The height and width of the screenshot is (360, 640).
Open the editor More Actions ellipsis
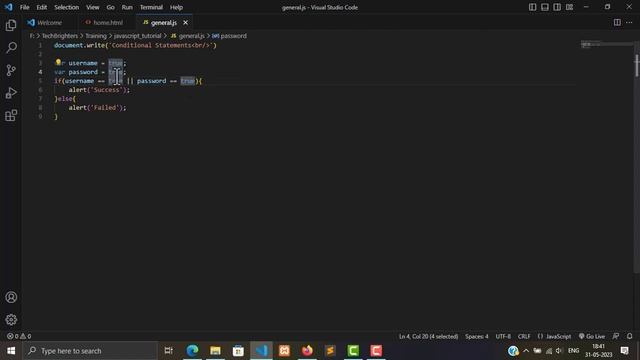629,22
